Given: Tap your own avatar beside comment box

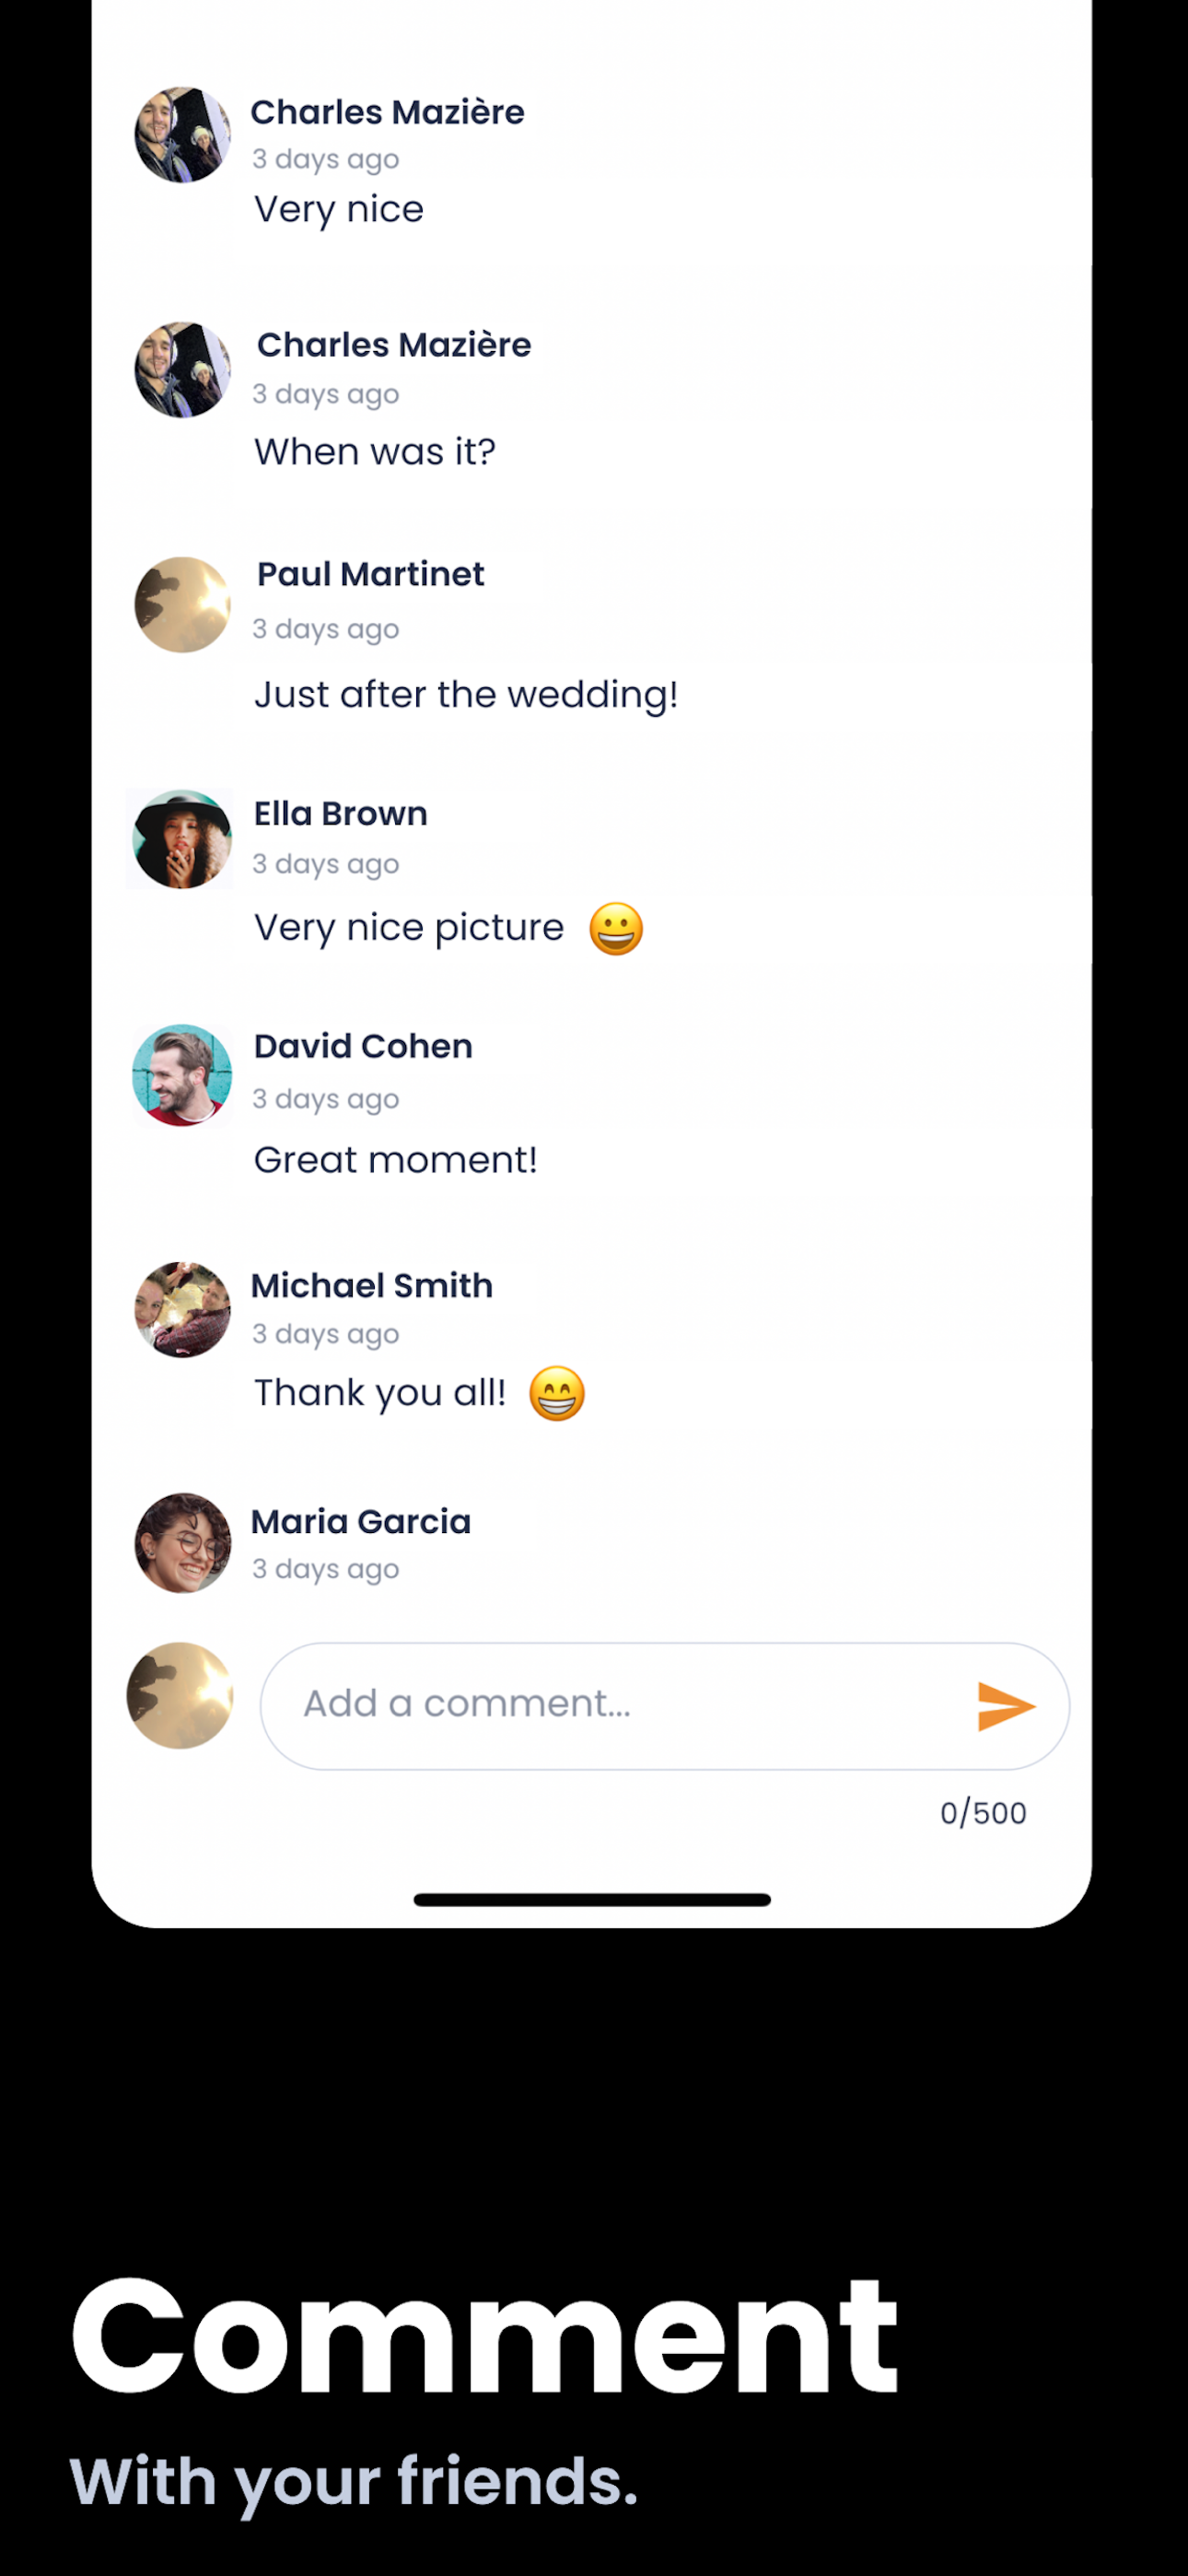Looking at the screenshot, I should pos(180,1696).
